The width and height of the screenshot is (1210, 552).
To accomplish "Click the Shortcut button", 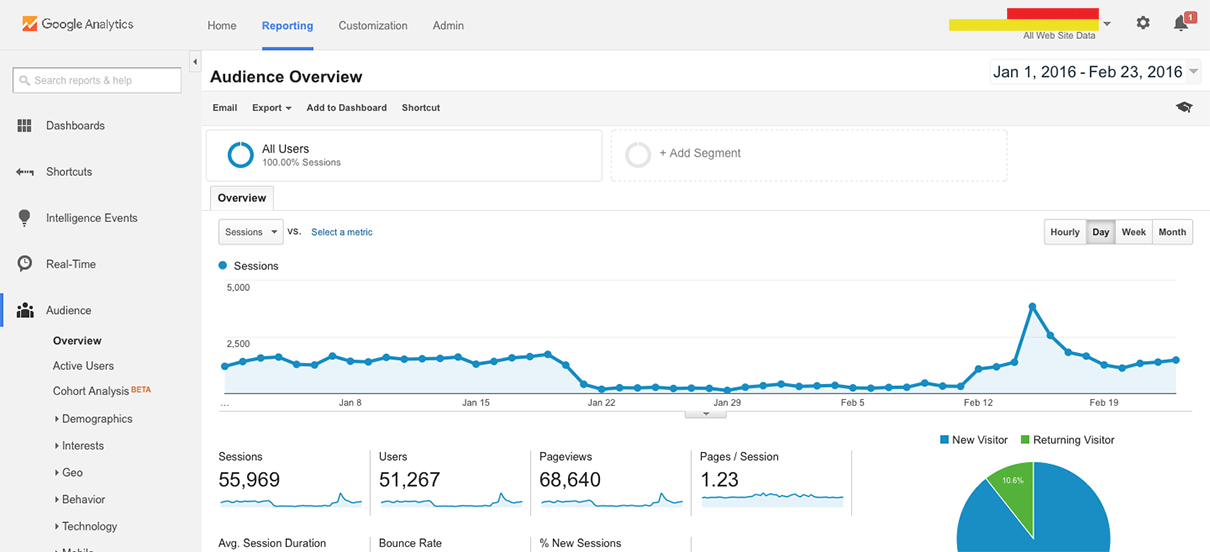I will 421,108.
